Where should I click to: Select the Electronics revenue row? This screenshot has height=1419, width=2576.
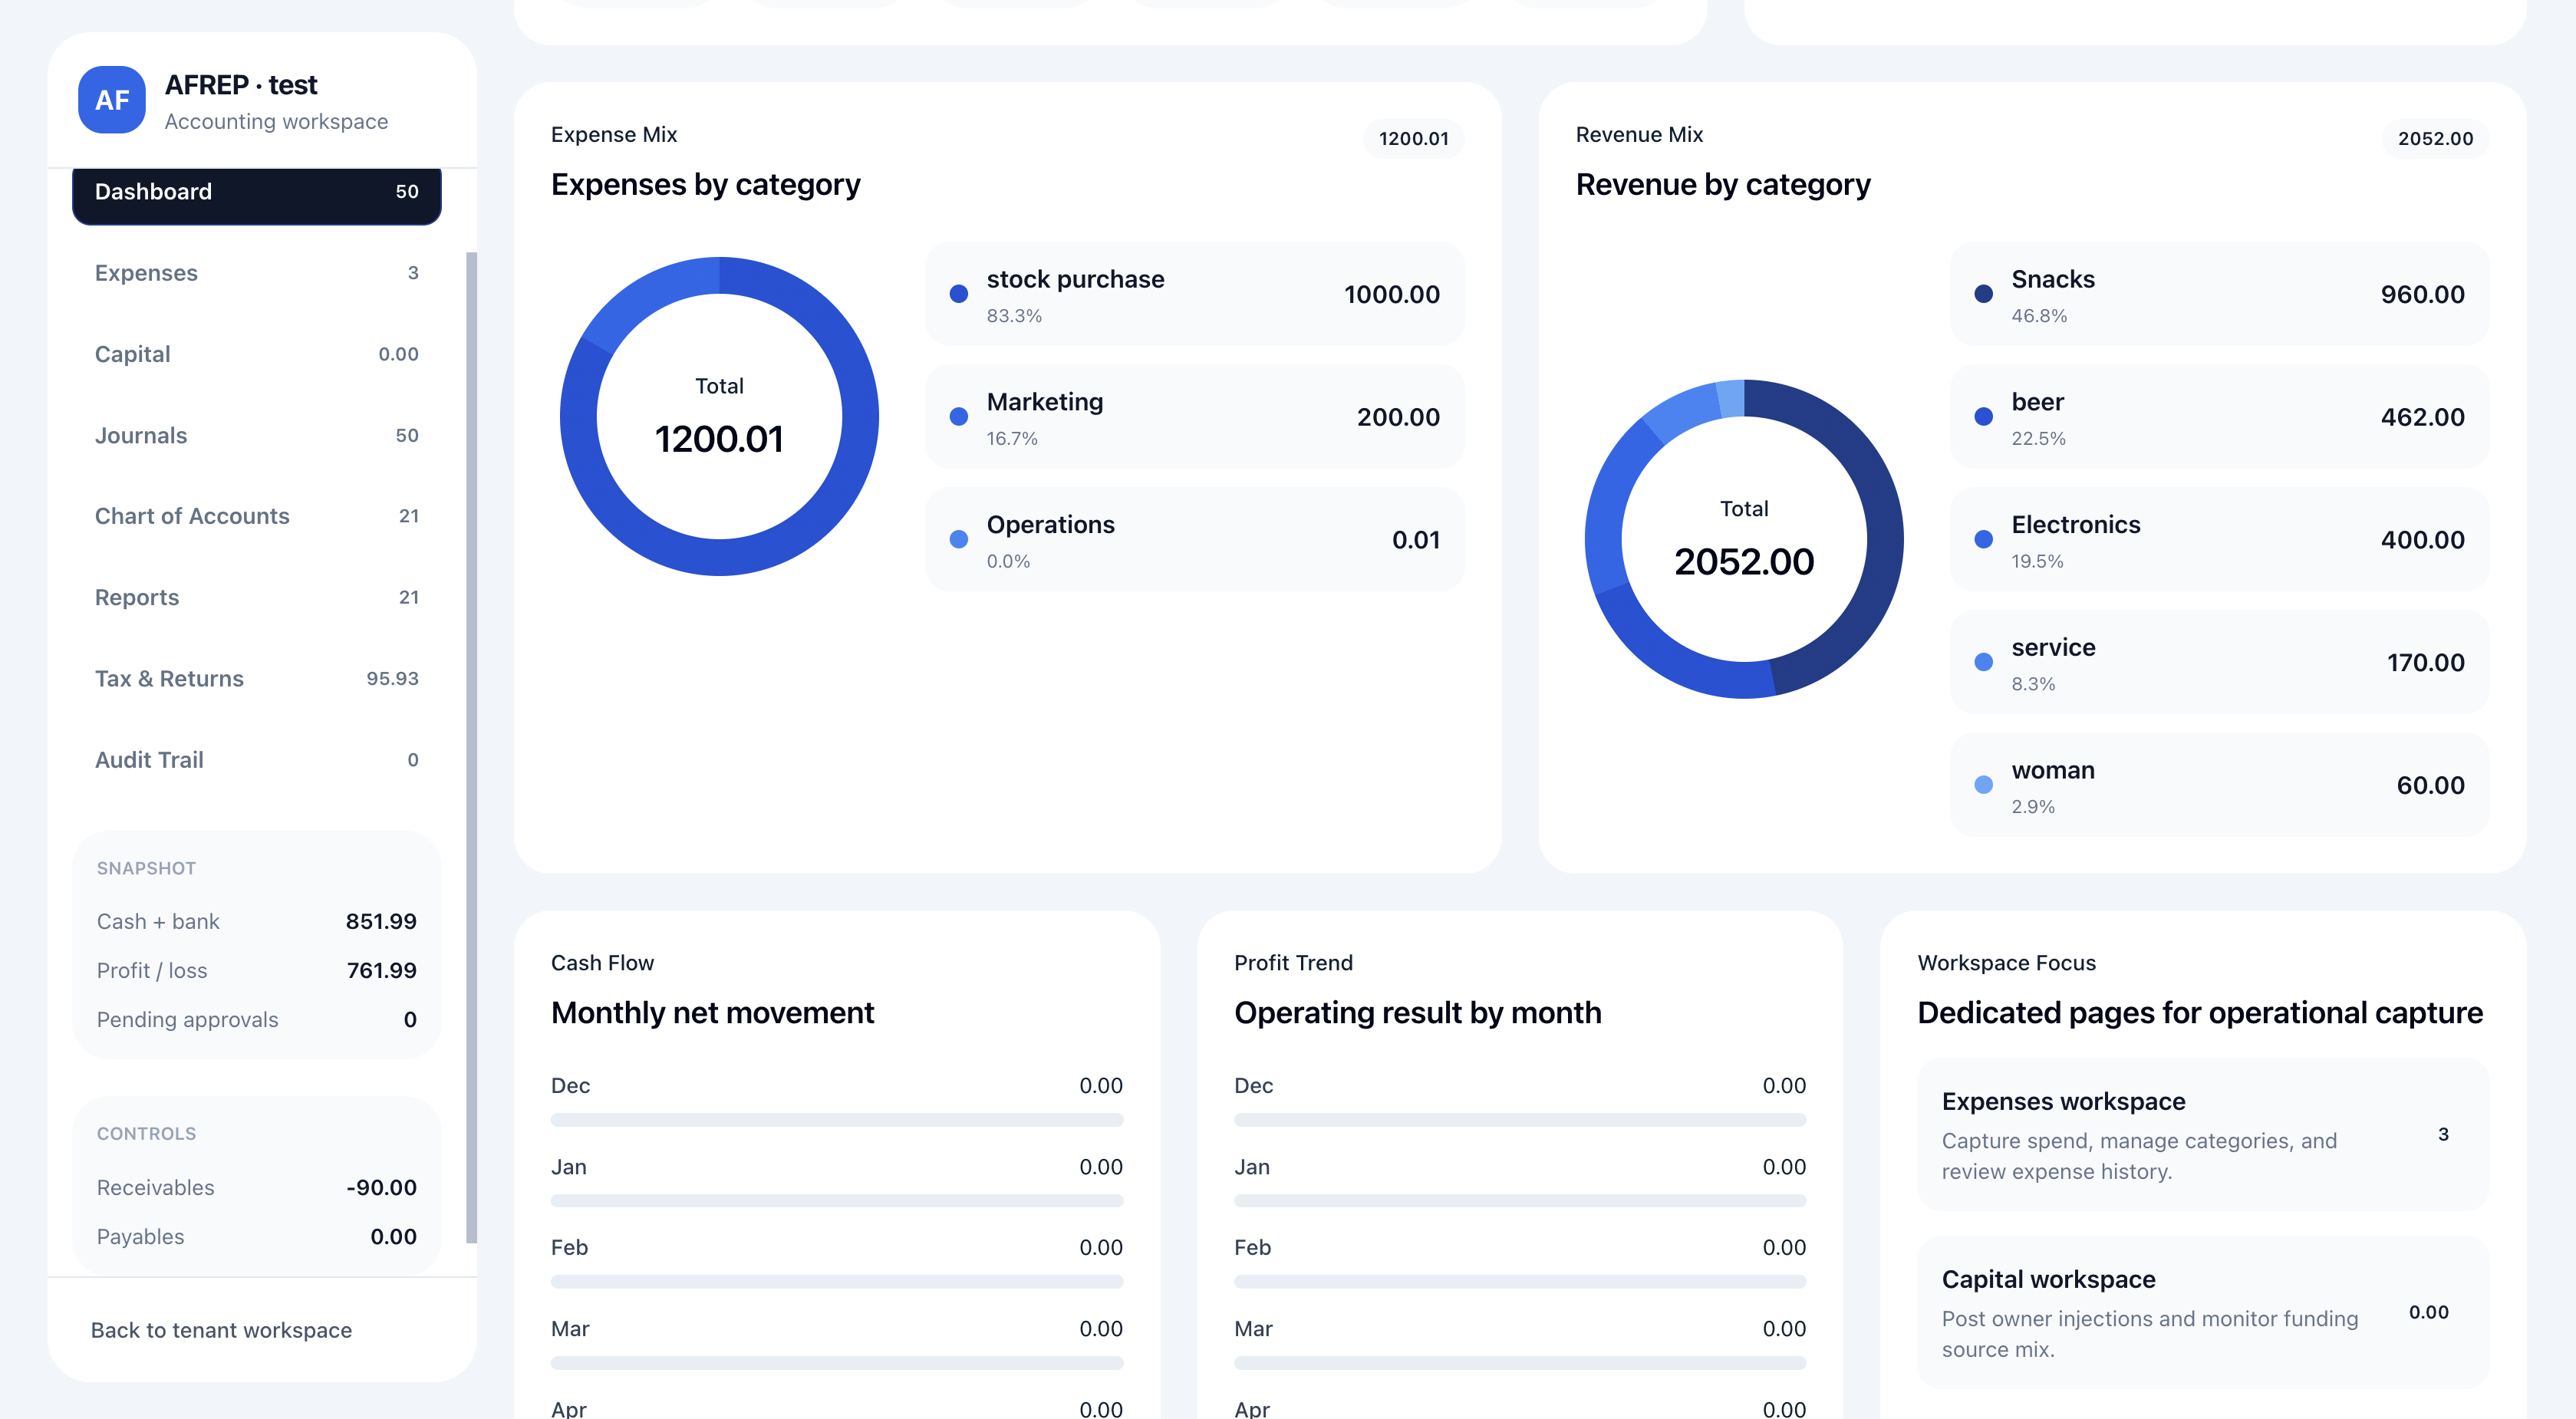point(2219,540)
